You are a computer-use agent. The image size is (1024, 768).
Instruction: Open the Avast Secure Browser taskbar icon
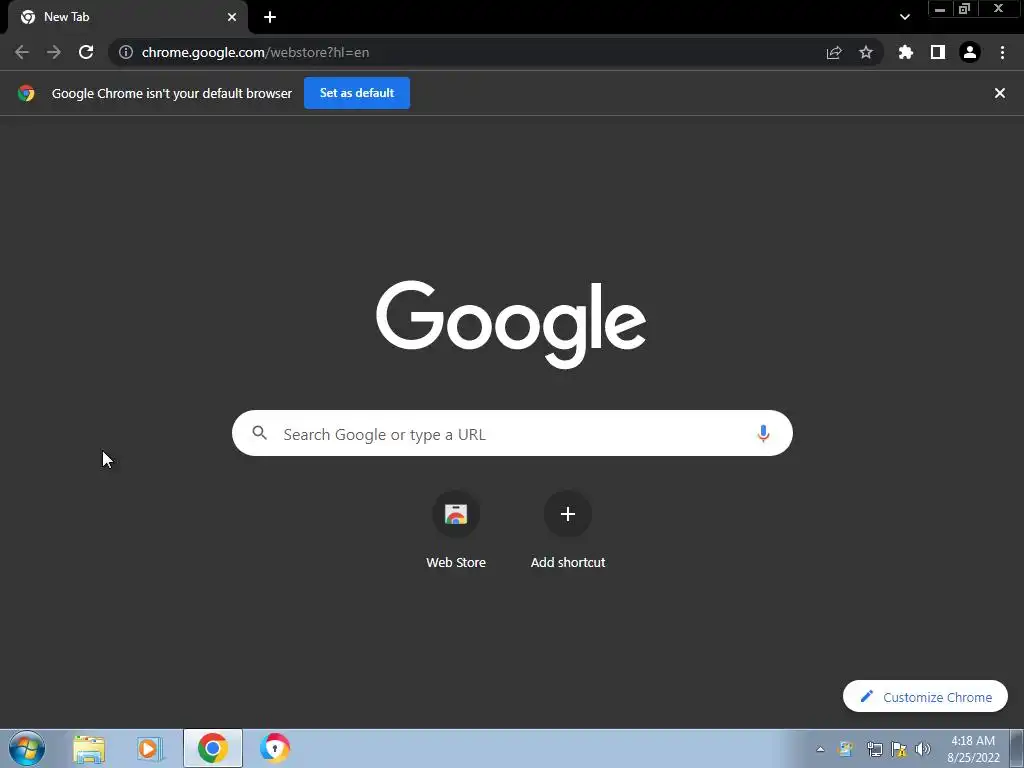pyautogui.click(x=274, y=748)
